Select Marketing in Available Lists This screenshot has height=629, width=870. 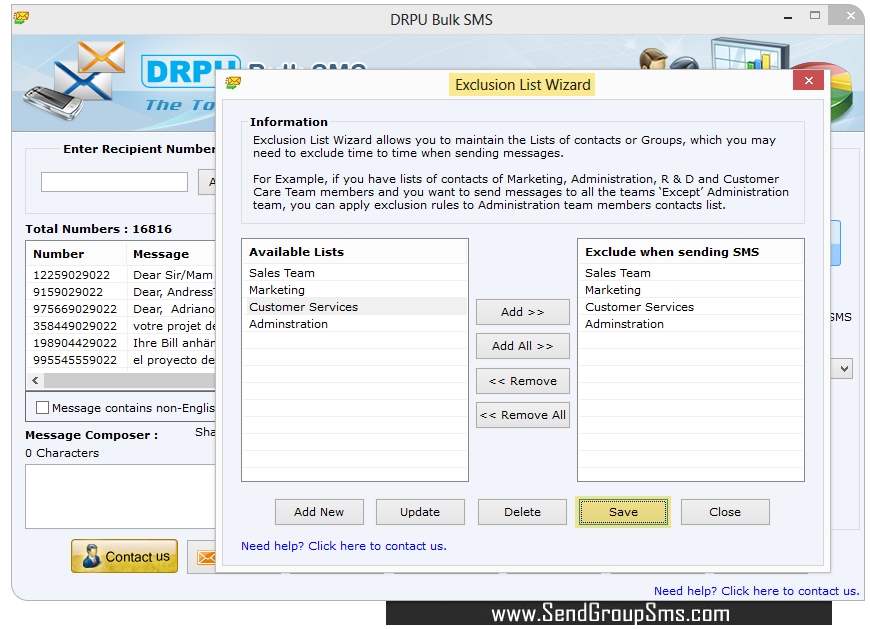tap(355, 290)
